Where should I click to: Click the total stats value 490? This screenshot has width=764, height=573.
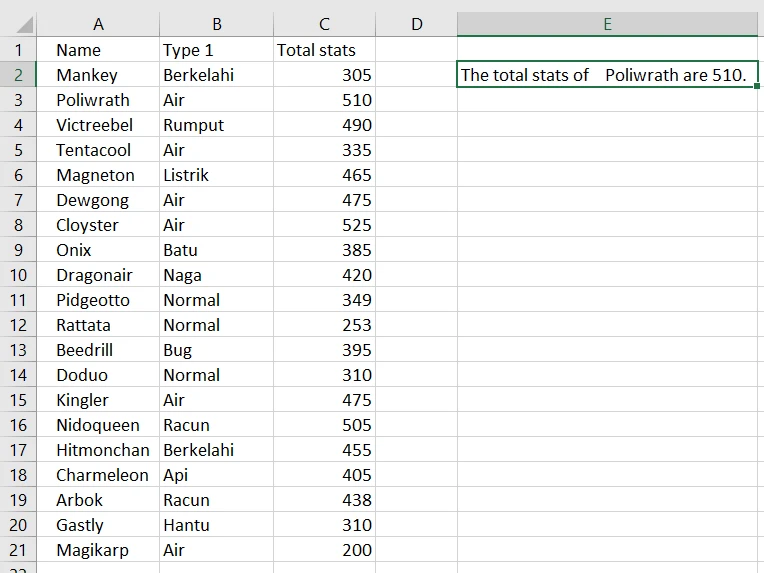coord(325,125)
